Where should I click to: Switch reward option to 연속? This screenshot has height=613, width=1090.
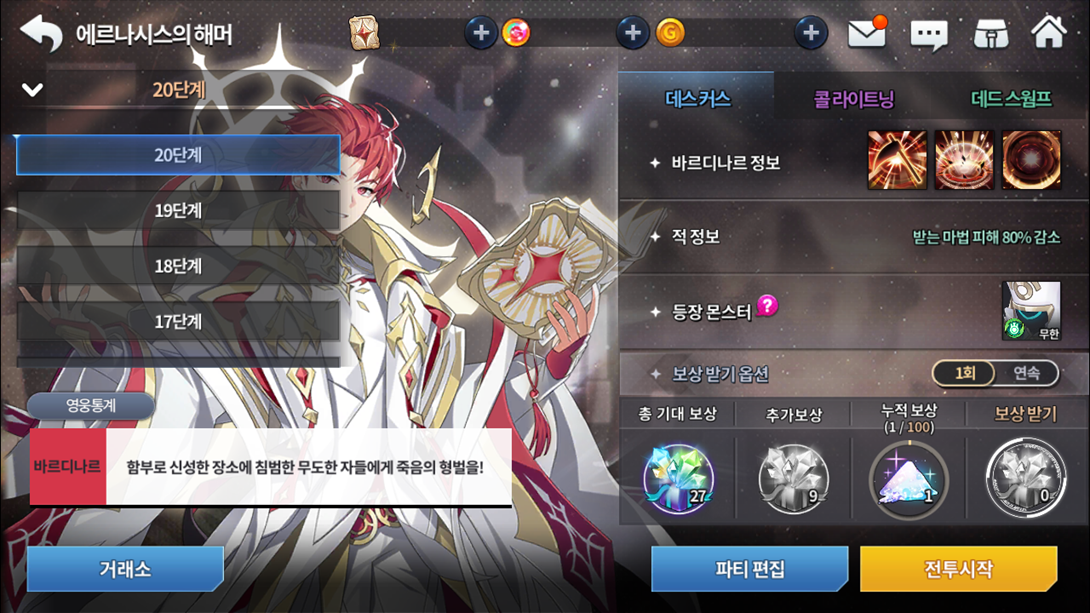click(x=1027, y=373)
